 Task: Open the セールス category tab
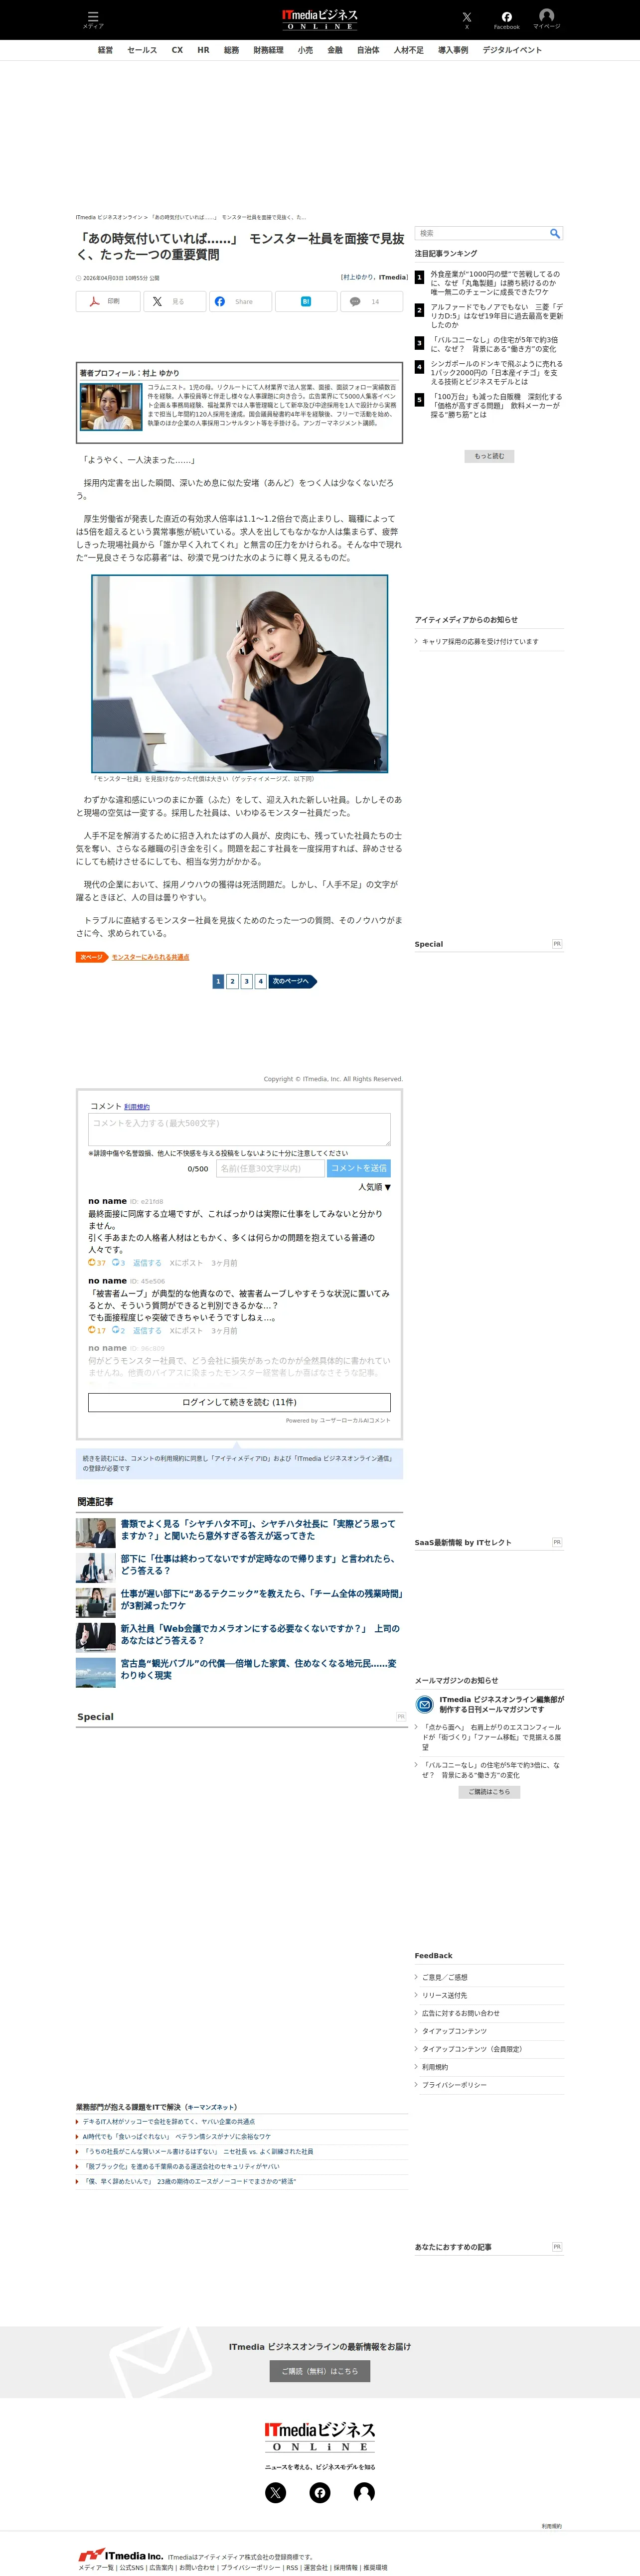(x=142, y=50)
